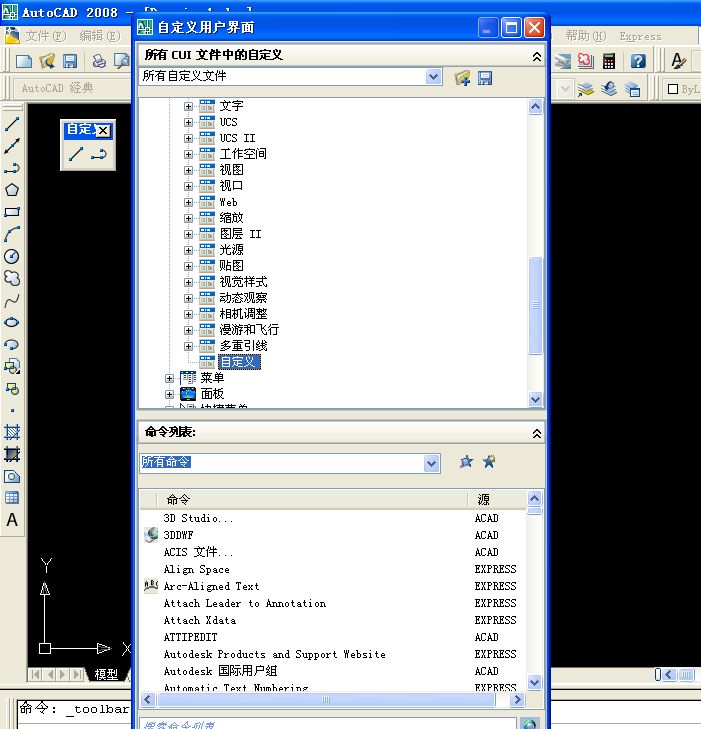Screen dimensions: 701x729
Task: Load partial customization file icon
Action: 462,78
